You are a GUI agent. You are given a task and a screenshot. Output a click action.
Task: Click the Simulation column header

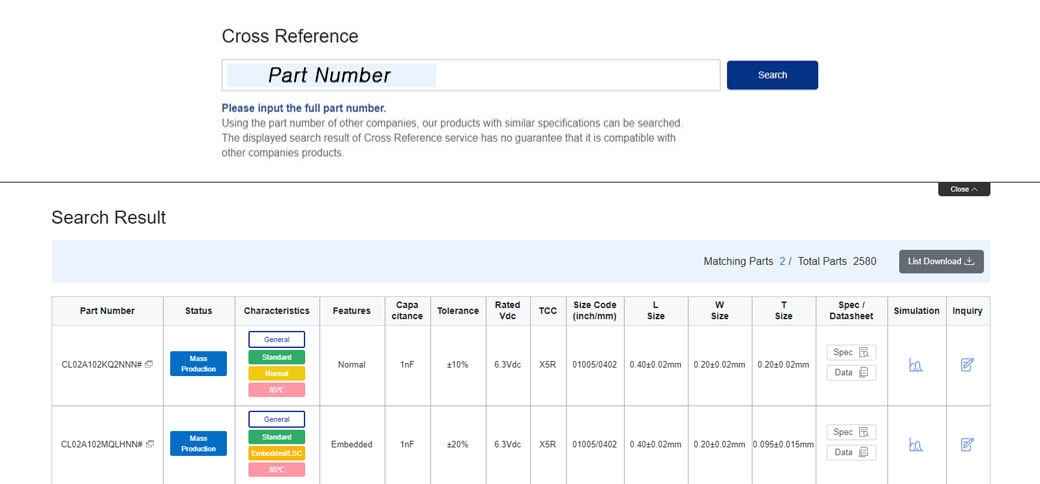coord(916,311)
